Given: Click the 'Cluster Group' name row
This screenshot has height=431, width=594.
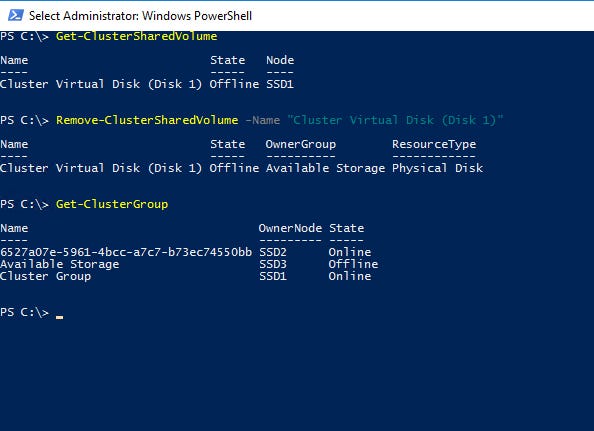Looking at the screenshot, I should click(45, 276).
